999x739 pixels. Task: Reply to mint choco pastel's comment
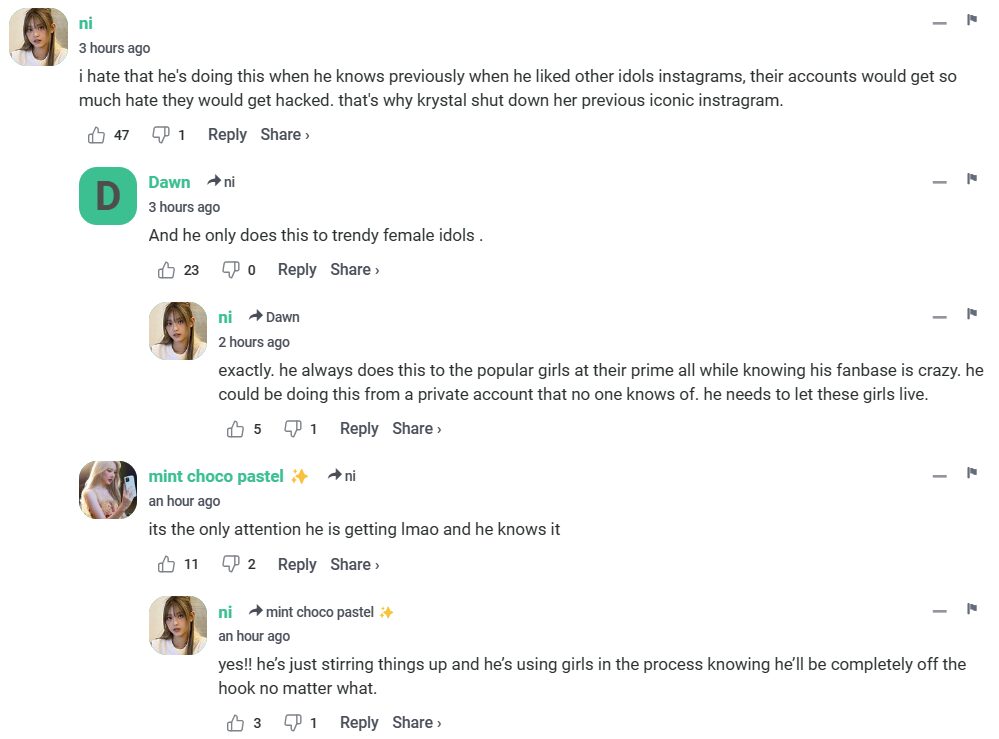click(297, 565)
